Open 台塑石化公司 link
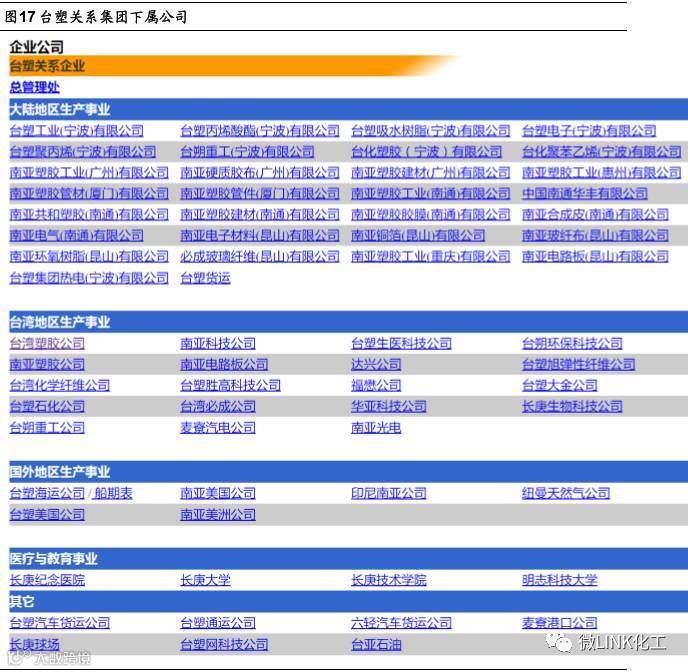The image size is (688, 672). (47, 407)
